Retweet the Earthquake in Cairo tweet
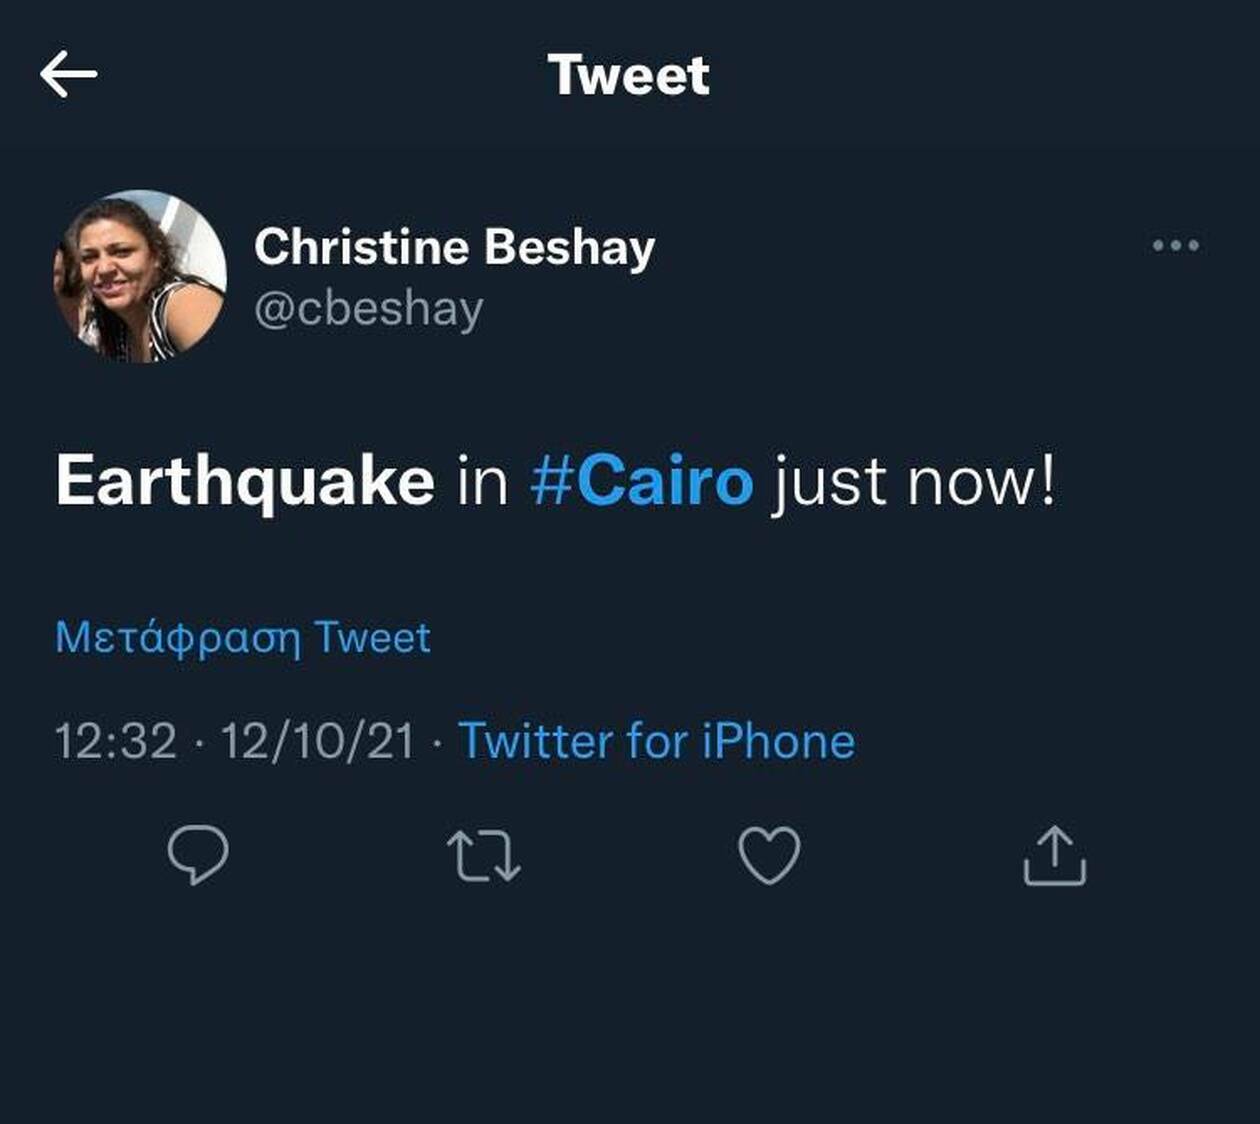 (x=484, y=856)
